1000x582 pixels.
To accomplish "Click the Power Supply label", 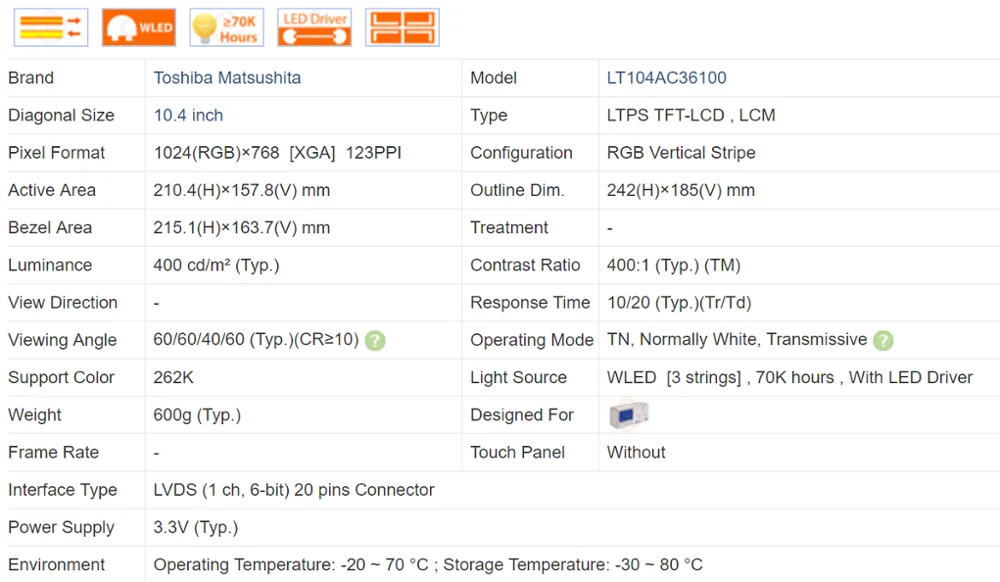I will [x=61, y=528].
